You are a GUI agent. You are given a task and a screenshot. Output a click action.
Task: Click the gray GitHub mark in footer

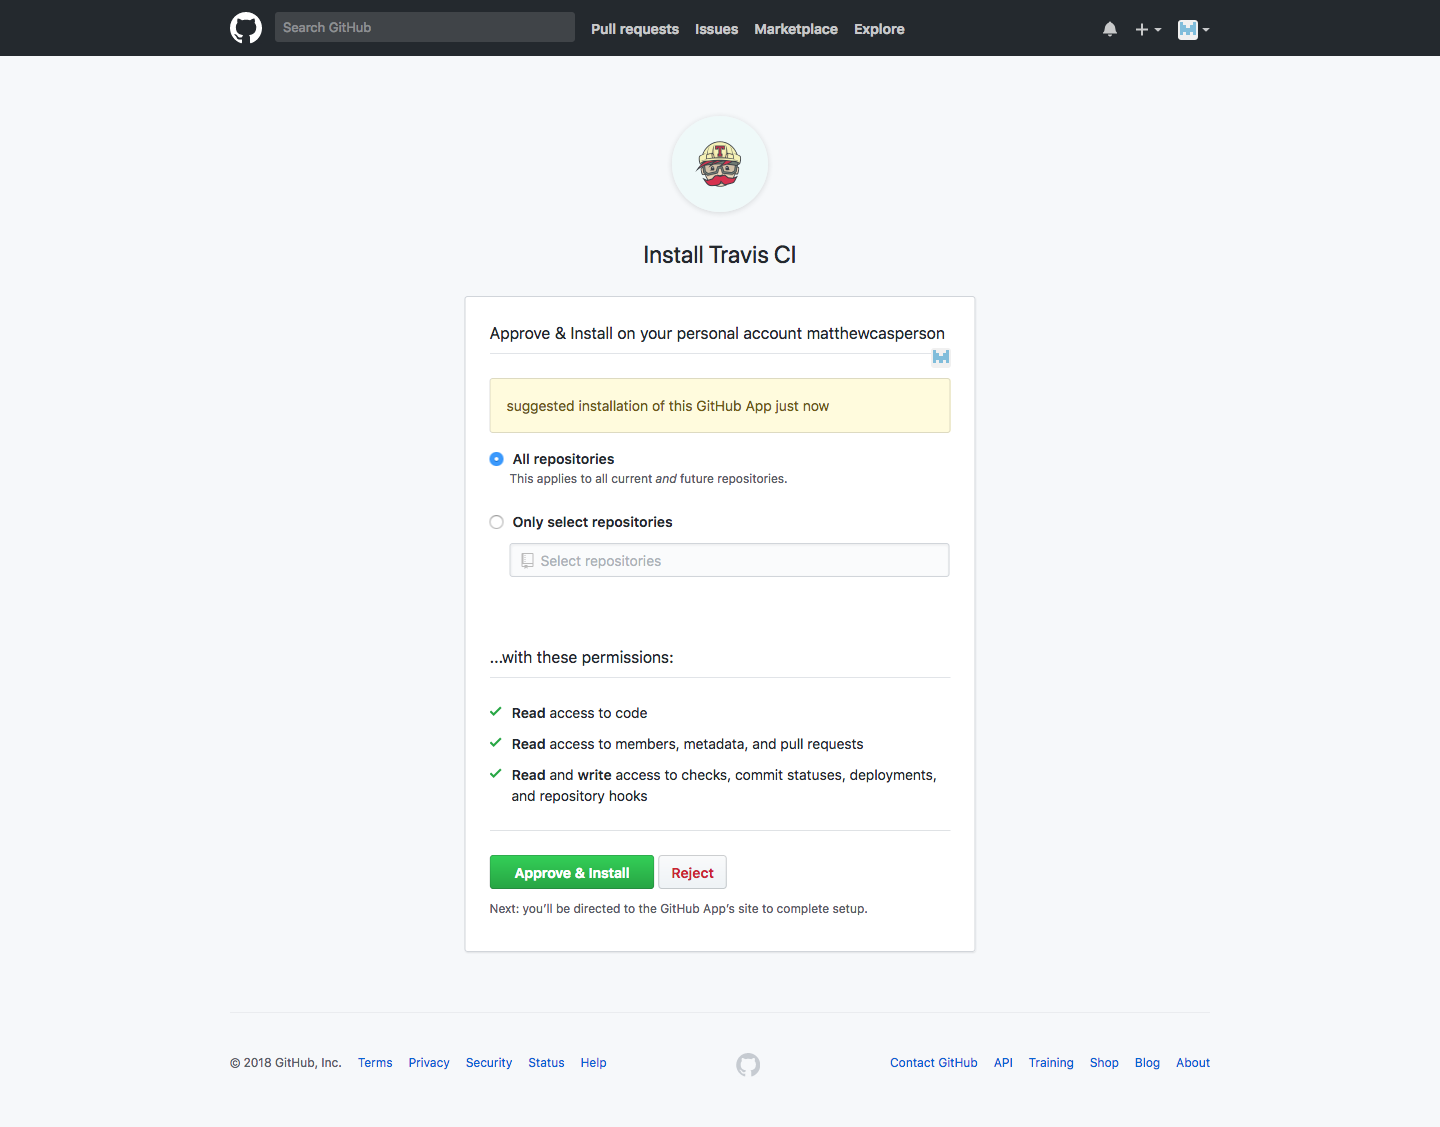pyautogui.click(x=748, y=1065)
